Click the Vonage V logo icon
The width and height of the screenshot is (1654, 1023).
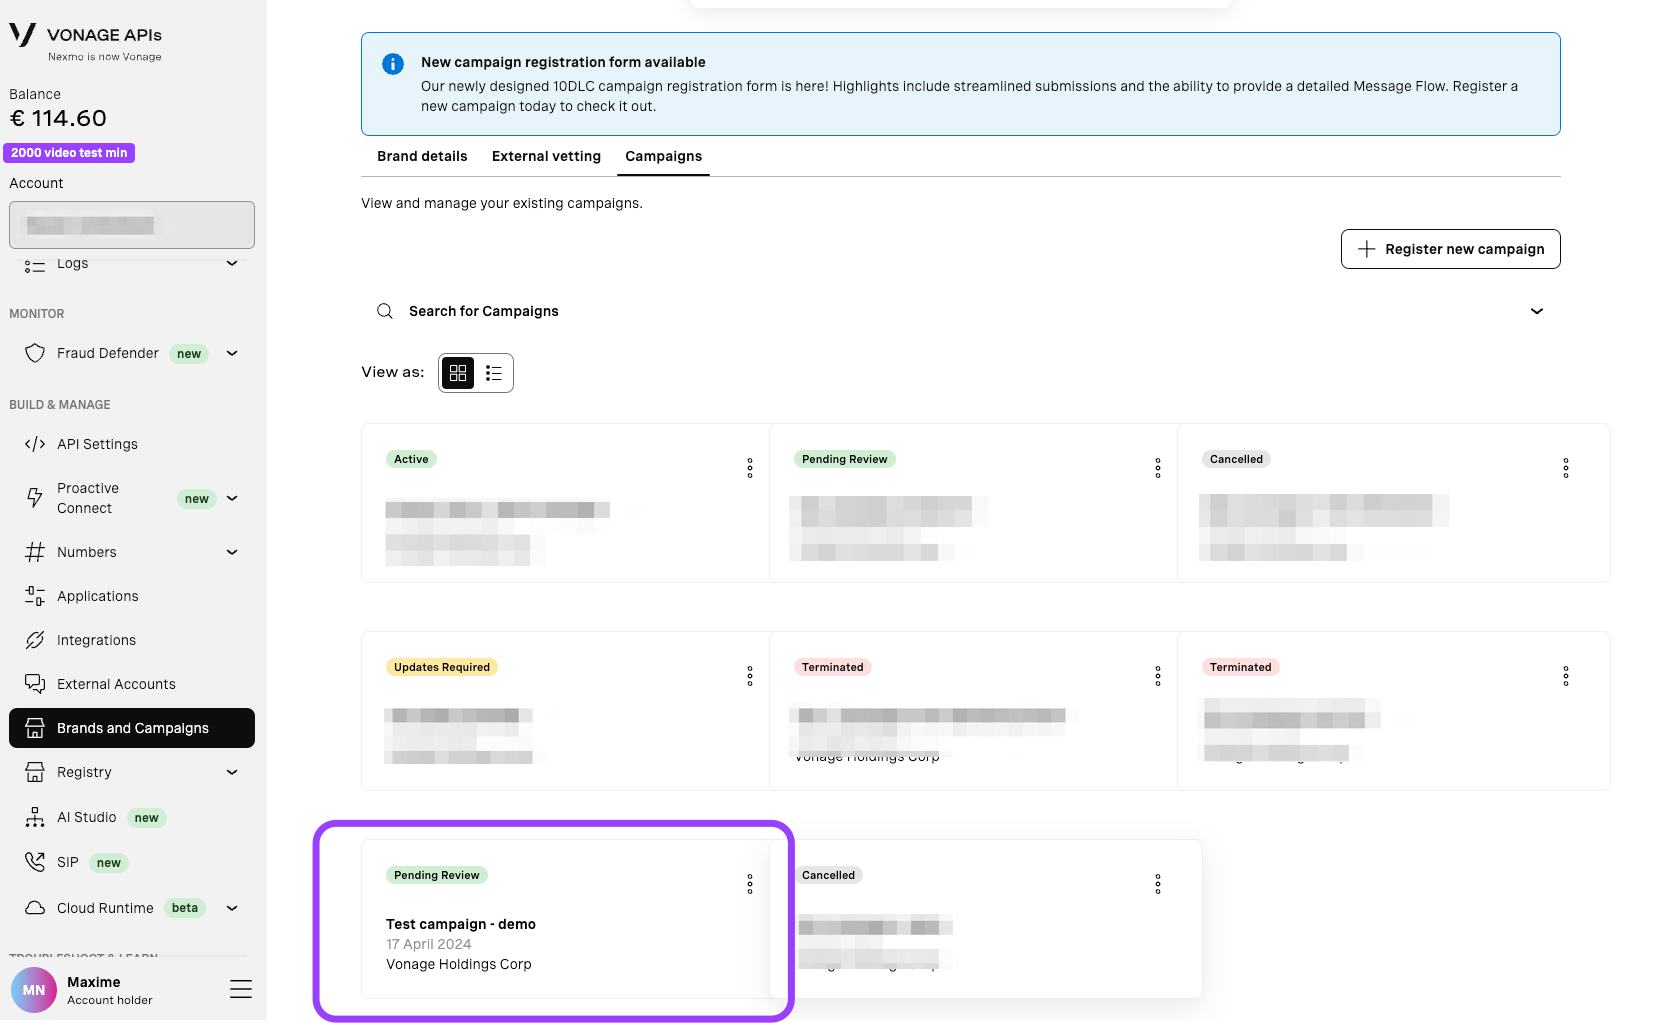pos(22,35)
